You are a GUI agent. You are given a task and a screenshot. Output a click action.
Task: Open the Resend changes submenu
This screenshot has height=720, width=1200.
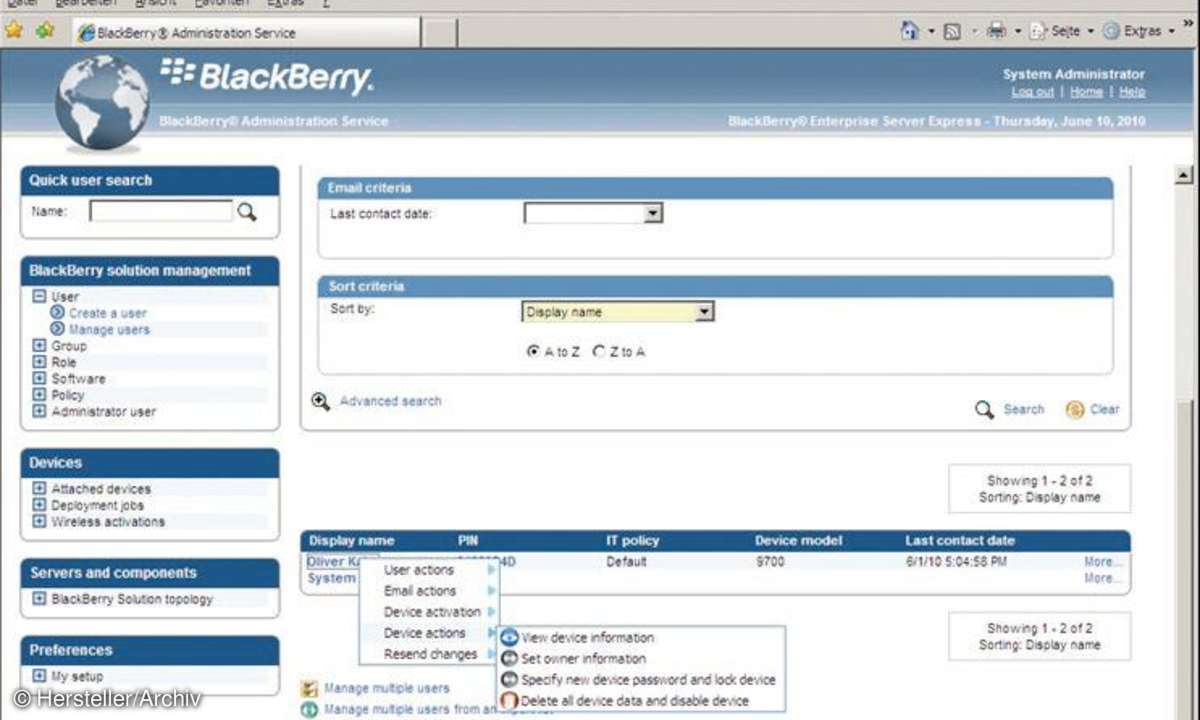tap(429, 654)
